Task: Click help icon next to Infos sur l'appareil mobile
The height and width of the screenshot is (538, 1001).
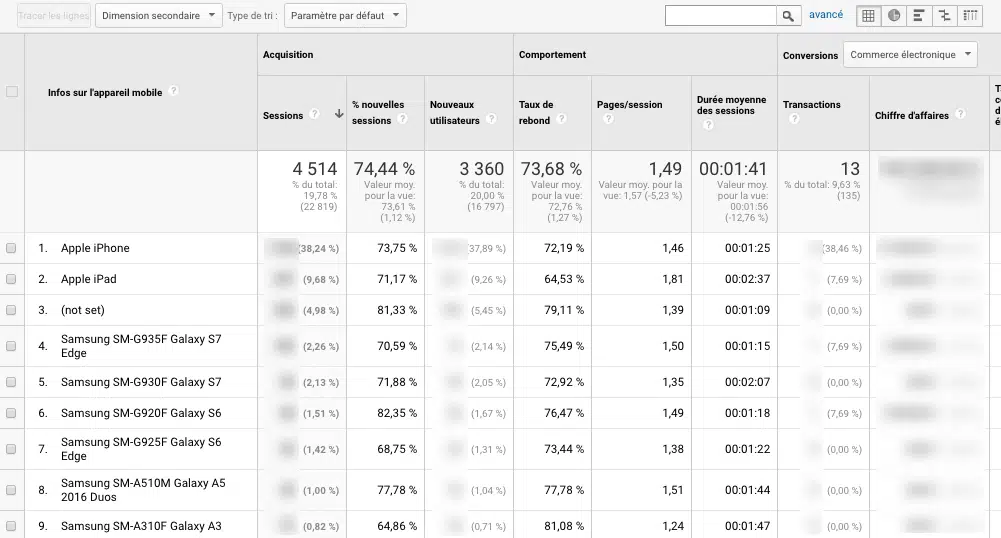Action: 173,91
